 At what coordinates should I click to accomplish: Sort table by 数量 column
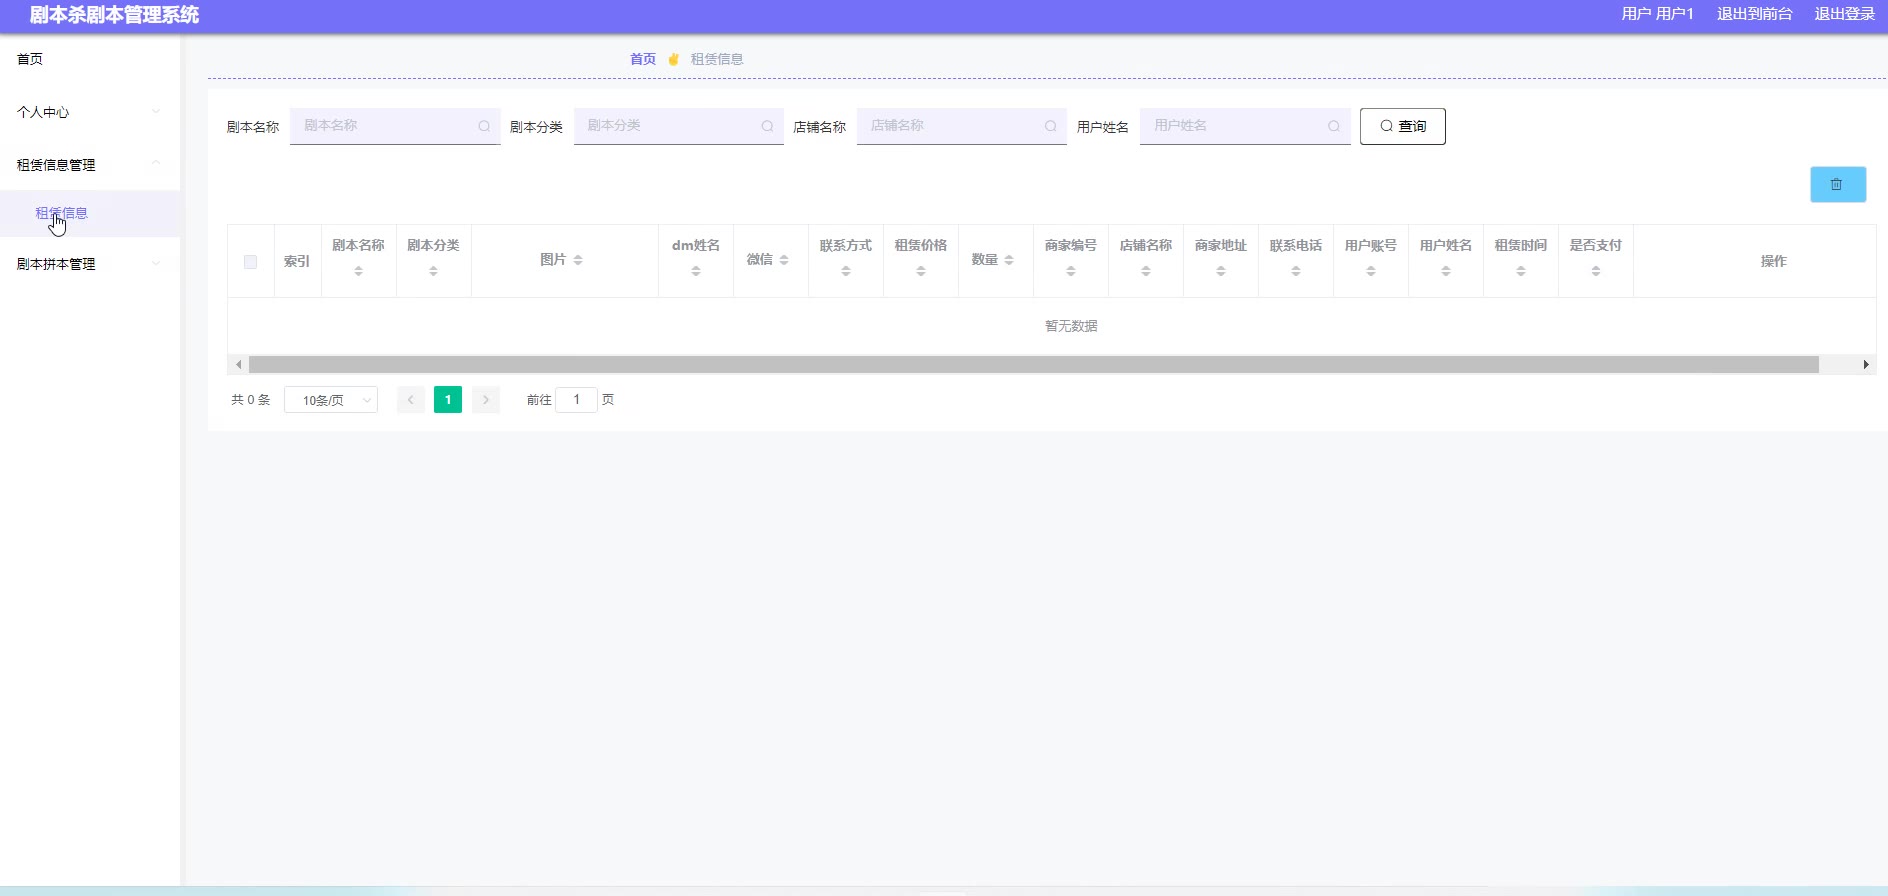[x=1009, y=260]
